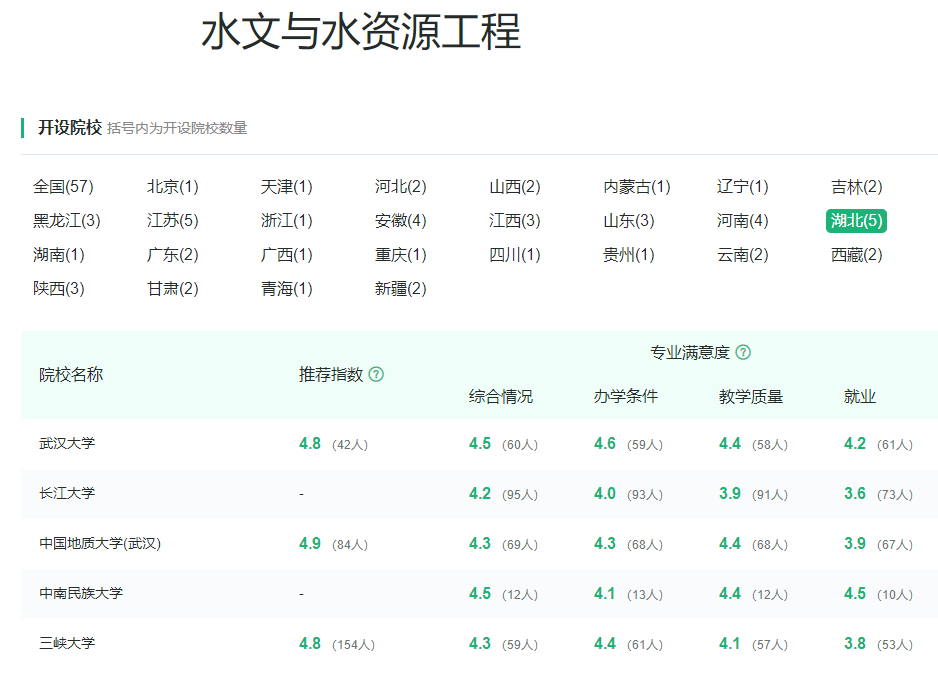Filter schools by 广东(2)
The image size is (938, 691).
click(x=172, y=255)
